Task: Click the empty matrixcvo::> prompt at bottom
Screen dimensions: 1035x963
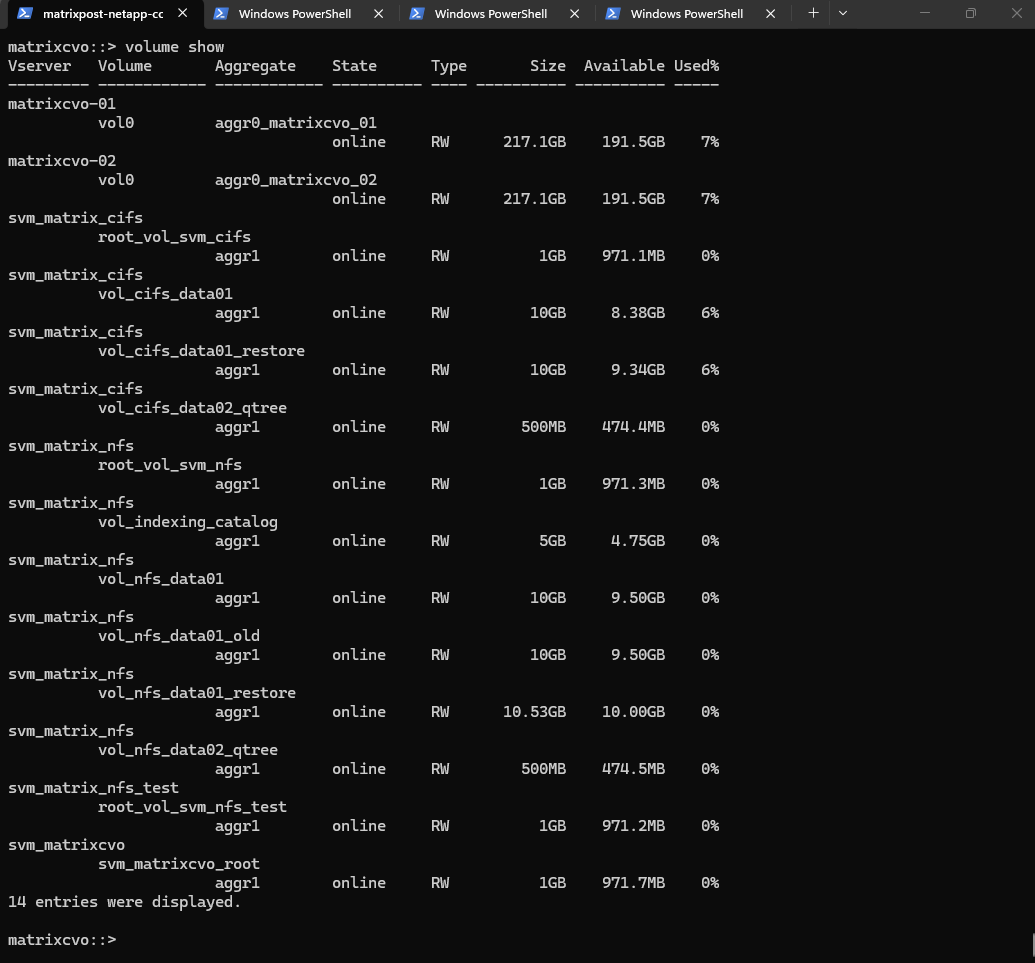Action: pyautogui.click(x=62, y=940)
